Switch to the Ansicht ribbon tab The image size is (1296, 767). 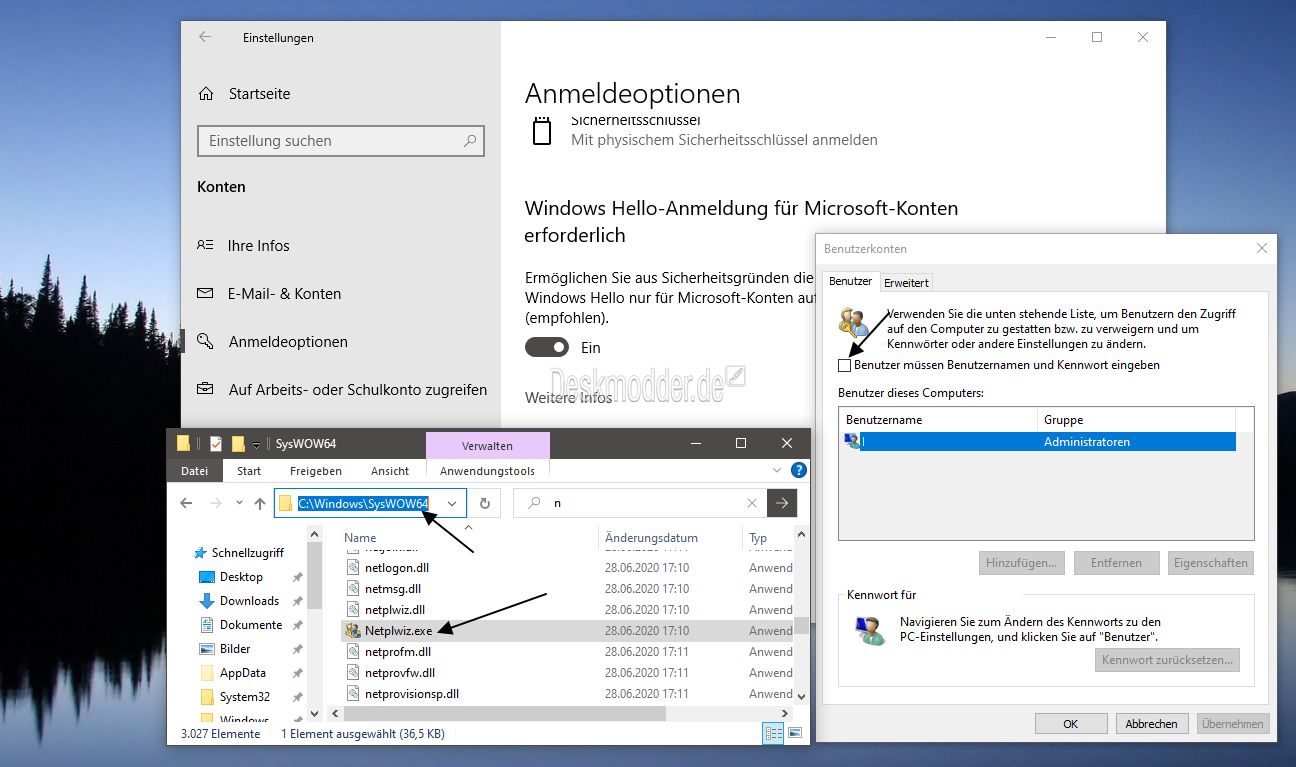[390, 471]
